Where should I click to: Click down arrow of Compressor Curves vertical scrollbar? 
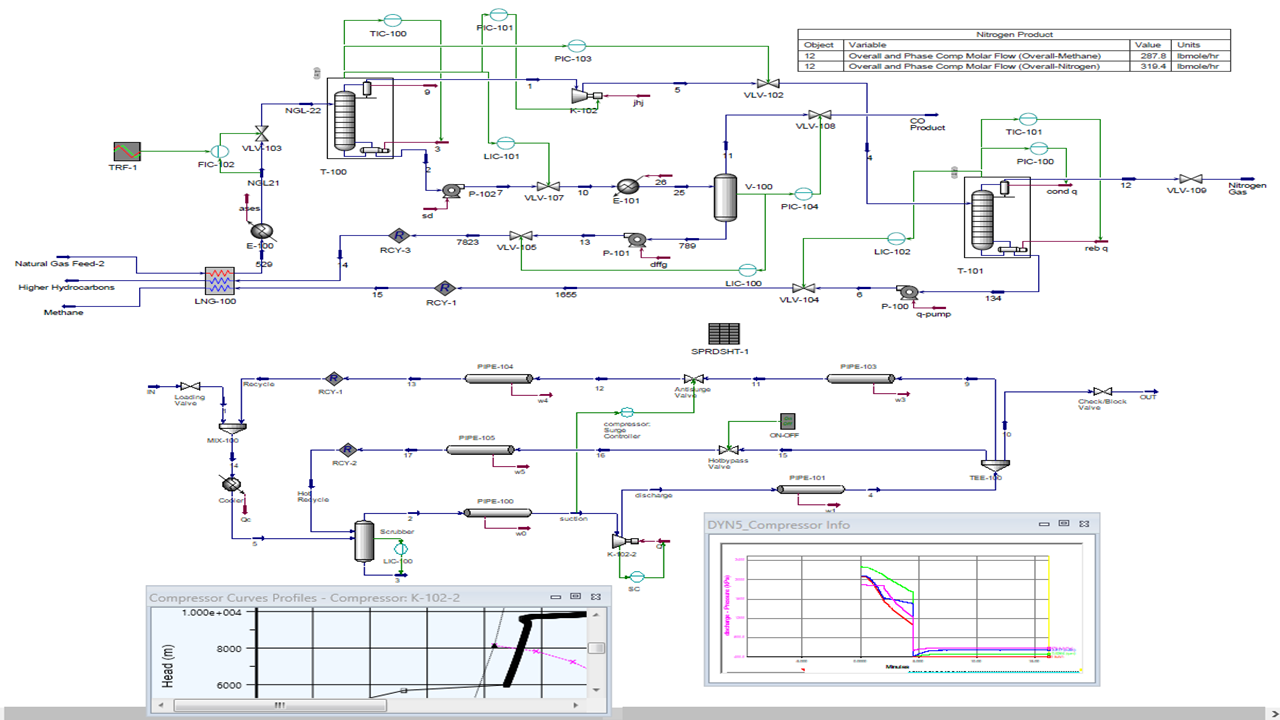597,690
